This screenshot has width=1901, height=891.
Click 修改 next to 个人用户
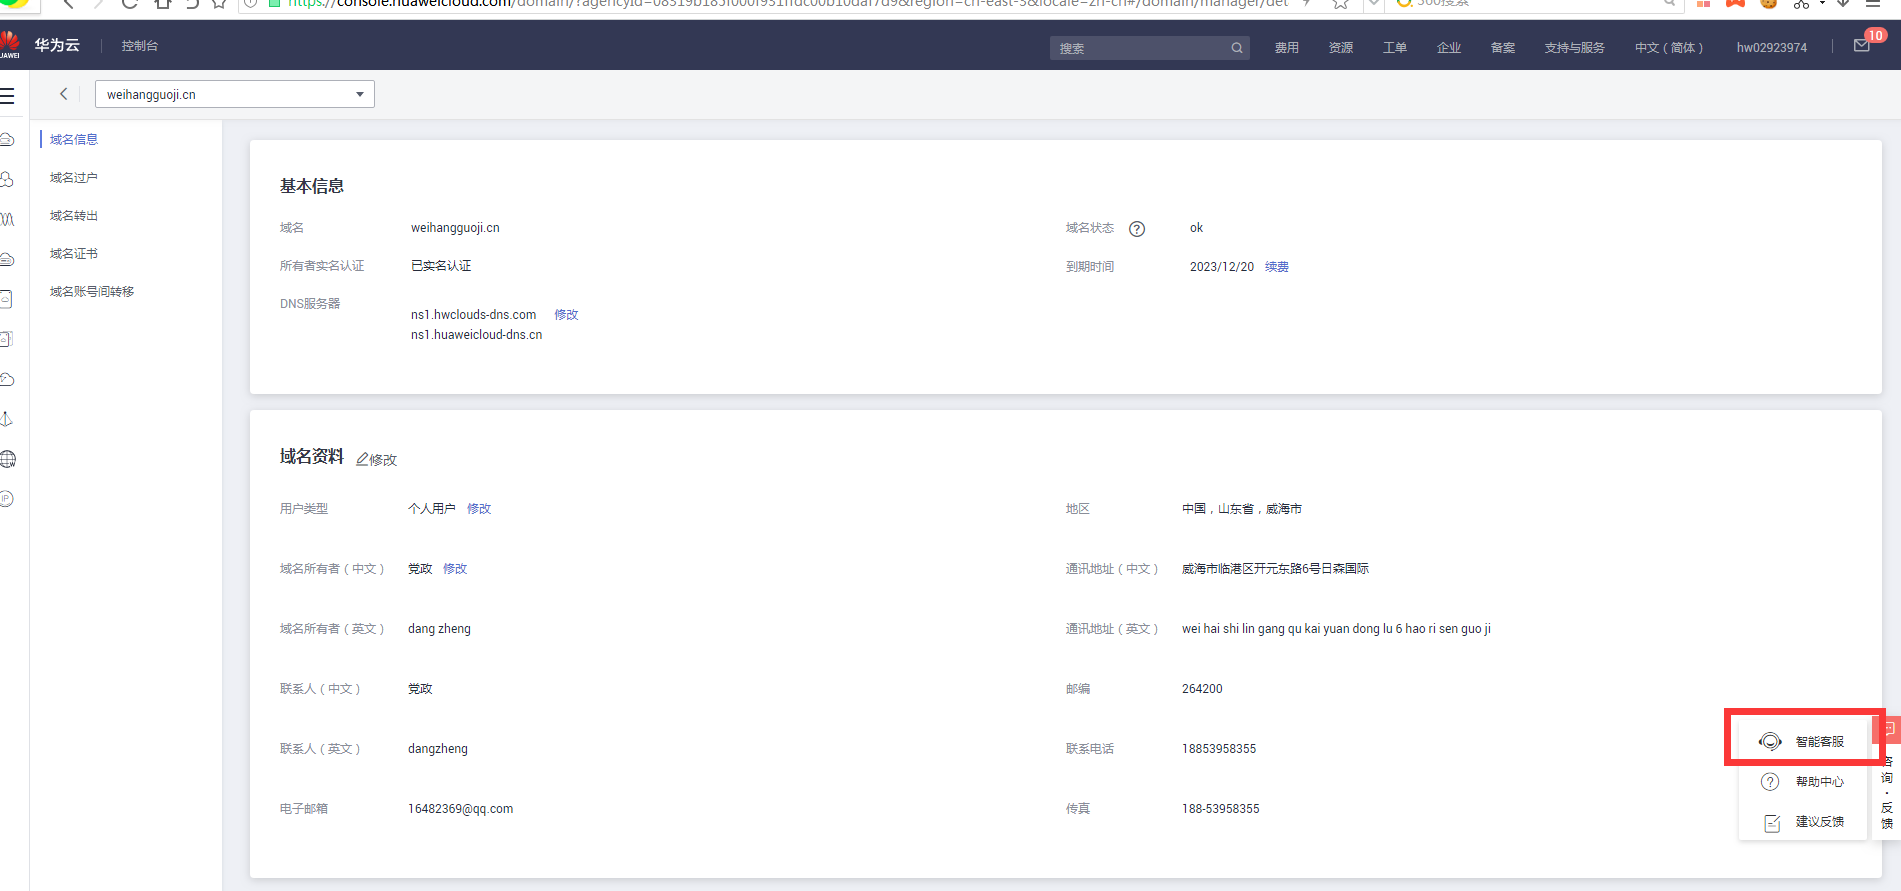coord(479,509)
